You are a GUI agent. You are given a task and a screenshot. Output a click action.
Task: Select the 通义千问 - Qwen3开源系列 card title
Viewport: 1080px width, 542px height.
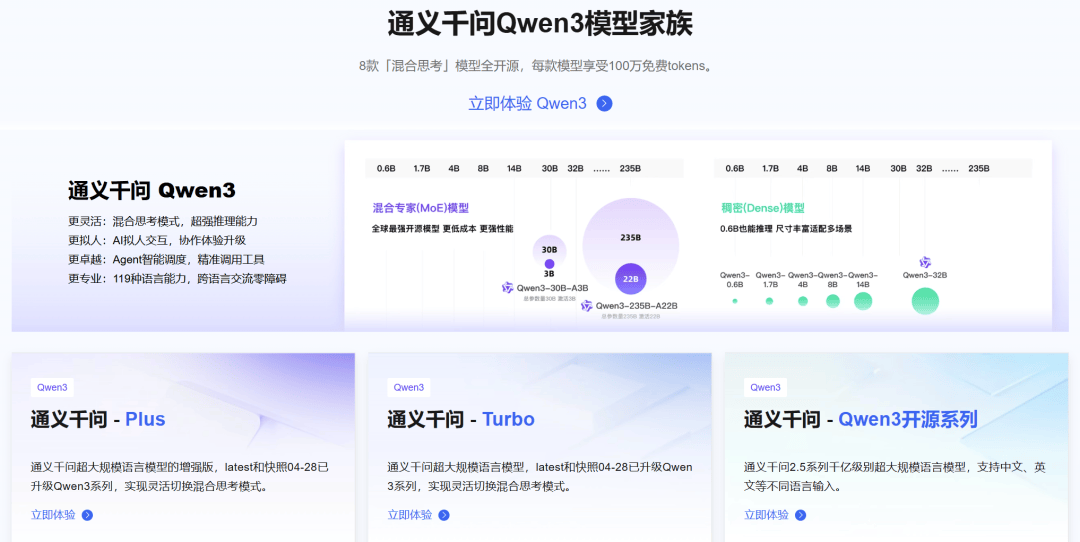tap(860, 419)
